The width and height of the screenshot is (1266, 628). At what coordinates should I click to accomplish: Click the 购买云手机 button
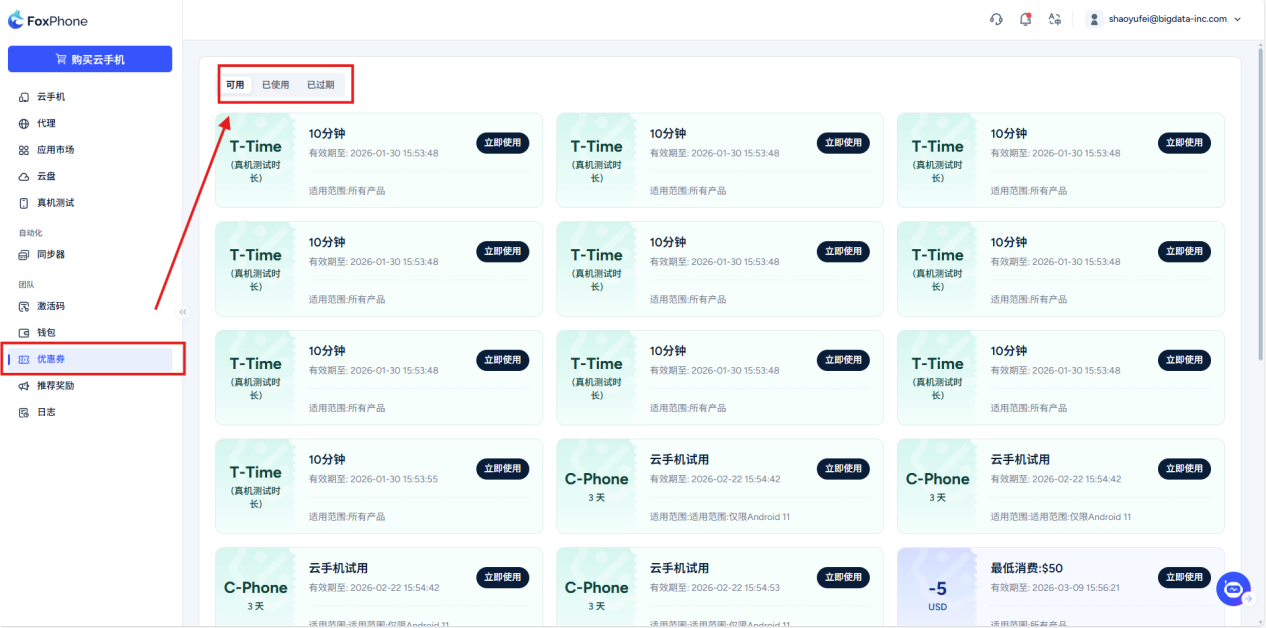pyautogui.click(x=90, y=59)
